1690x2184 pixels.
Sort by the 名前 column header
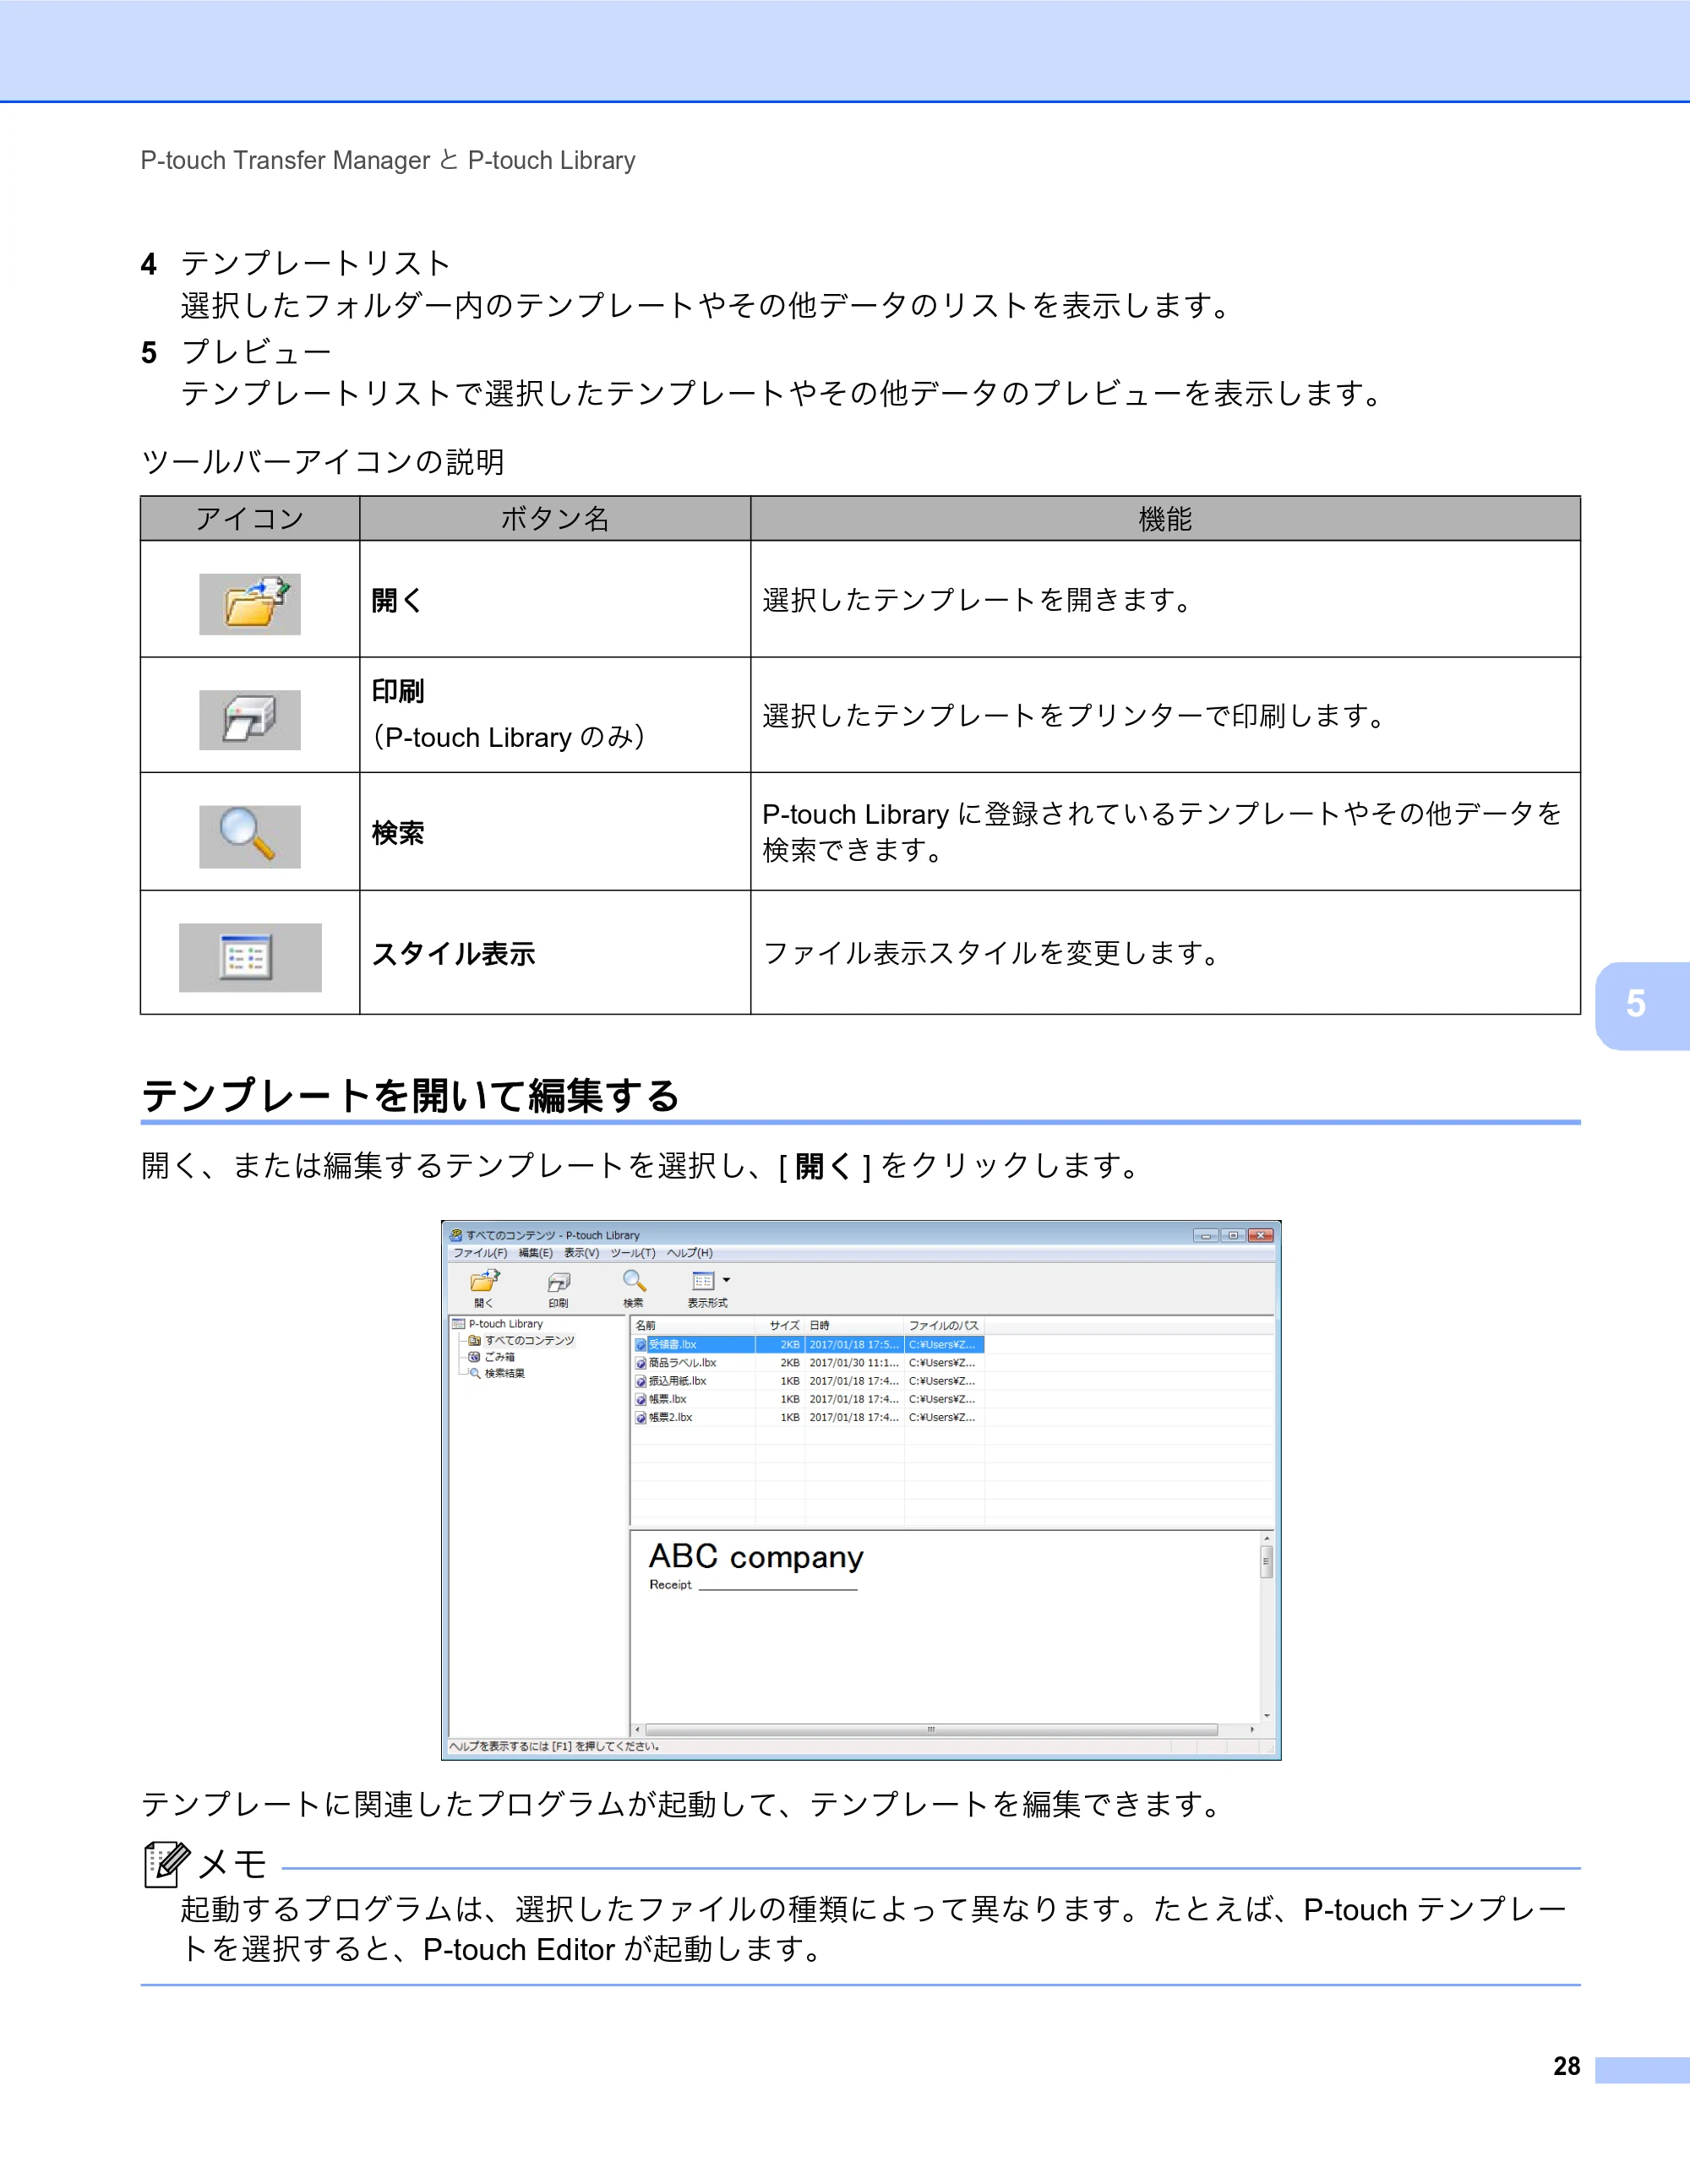693,1326
